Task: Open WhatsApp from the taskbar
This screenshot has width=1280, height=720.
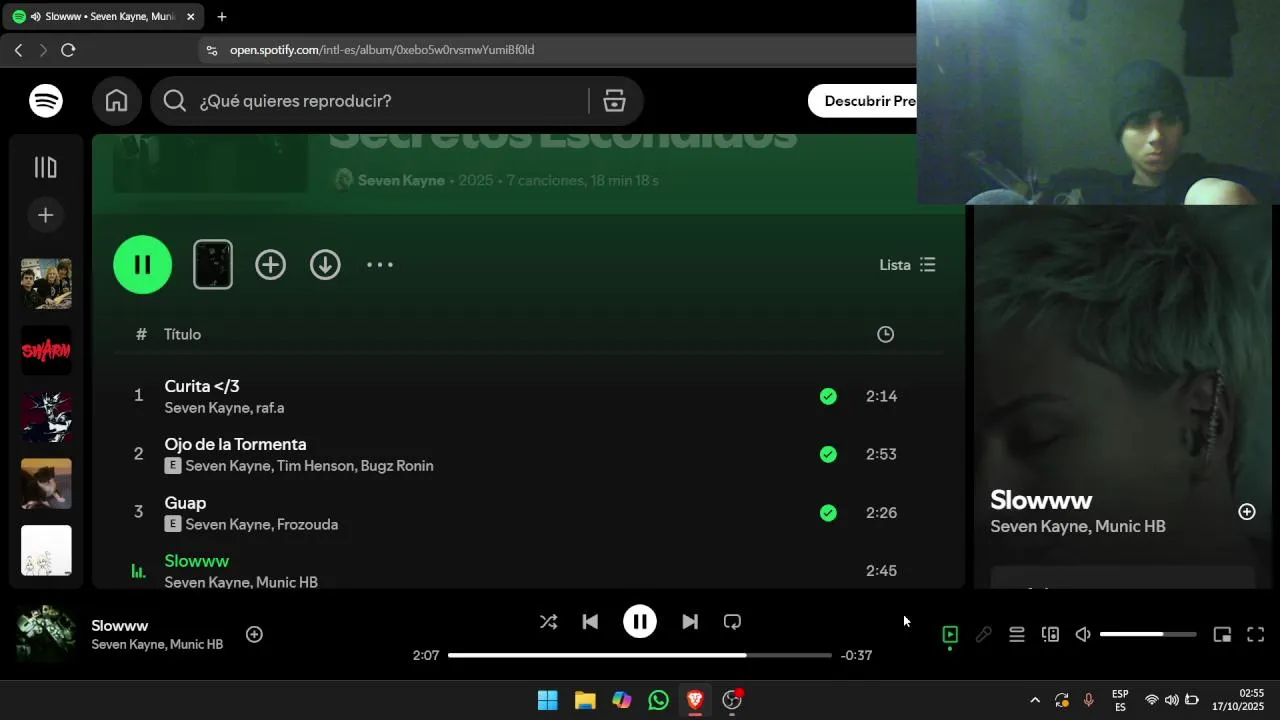Action: click(658, 700)
